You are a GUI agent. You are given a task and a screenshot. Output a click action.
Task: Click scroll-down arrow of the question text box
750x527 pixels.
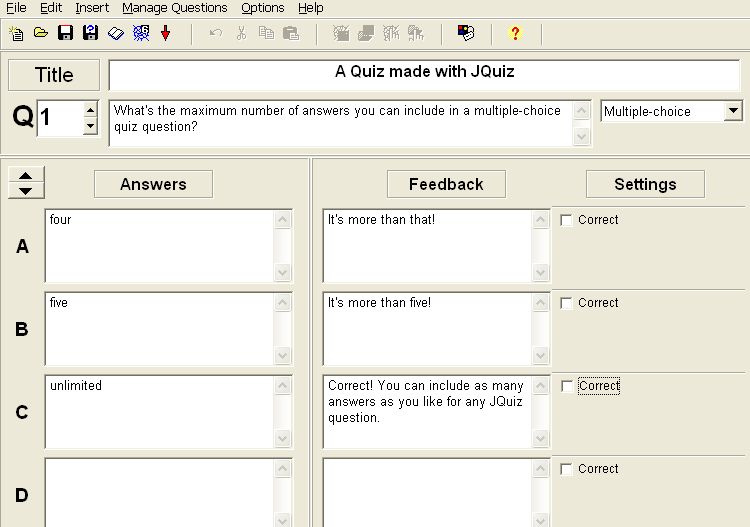pyautogui.click(x=582, y=136)
